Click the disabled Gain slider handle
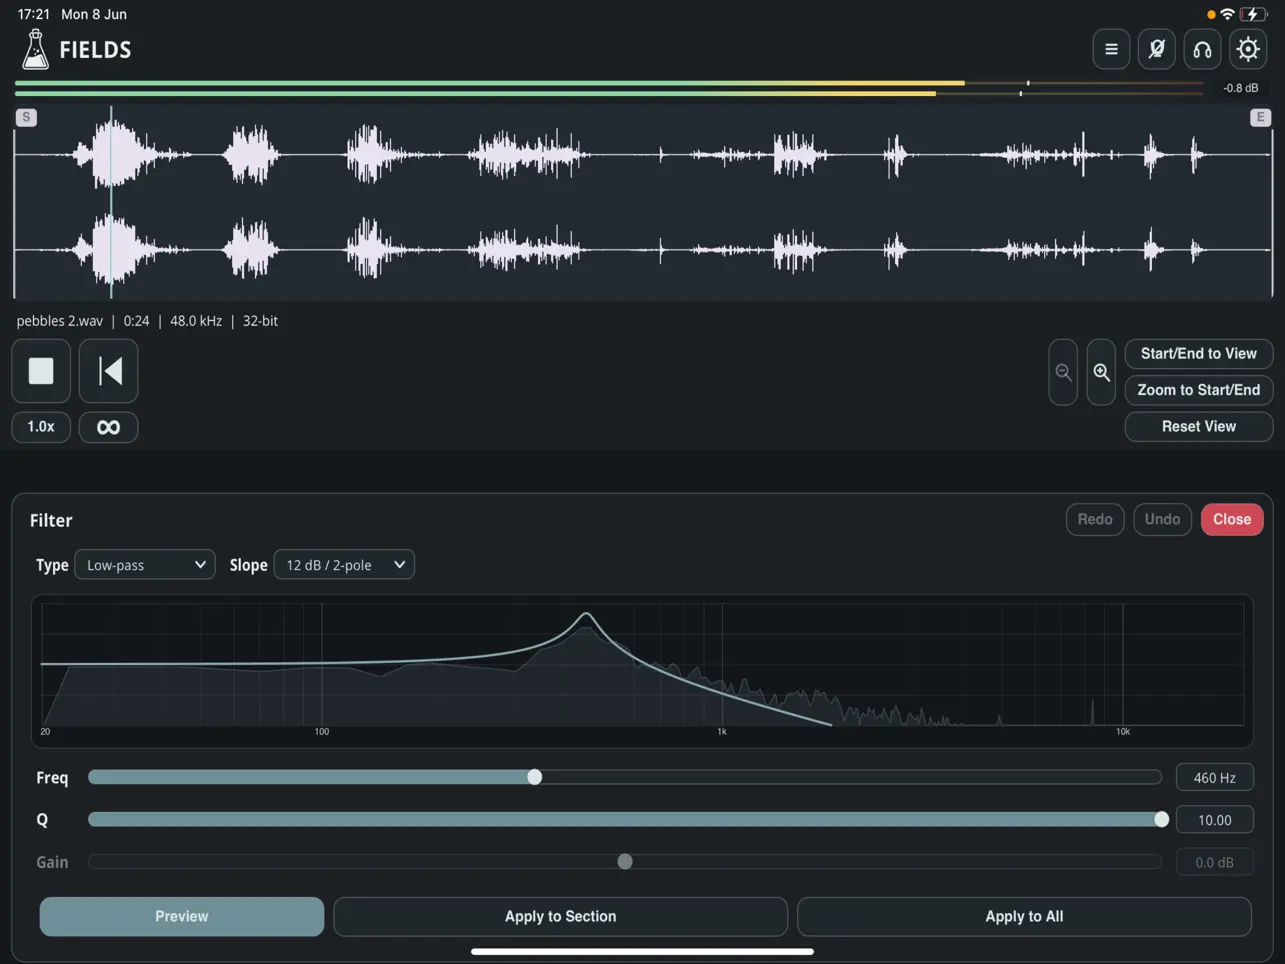This screenshot has height=964, width=1285. 625,861
